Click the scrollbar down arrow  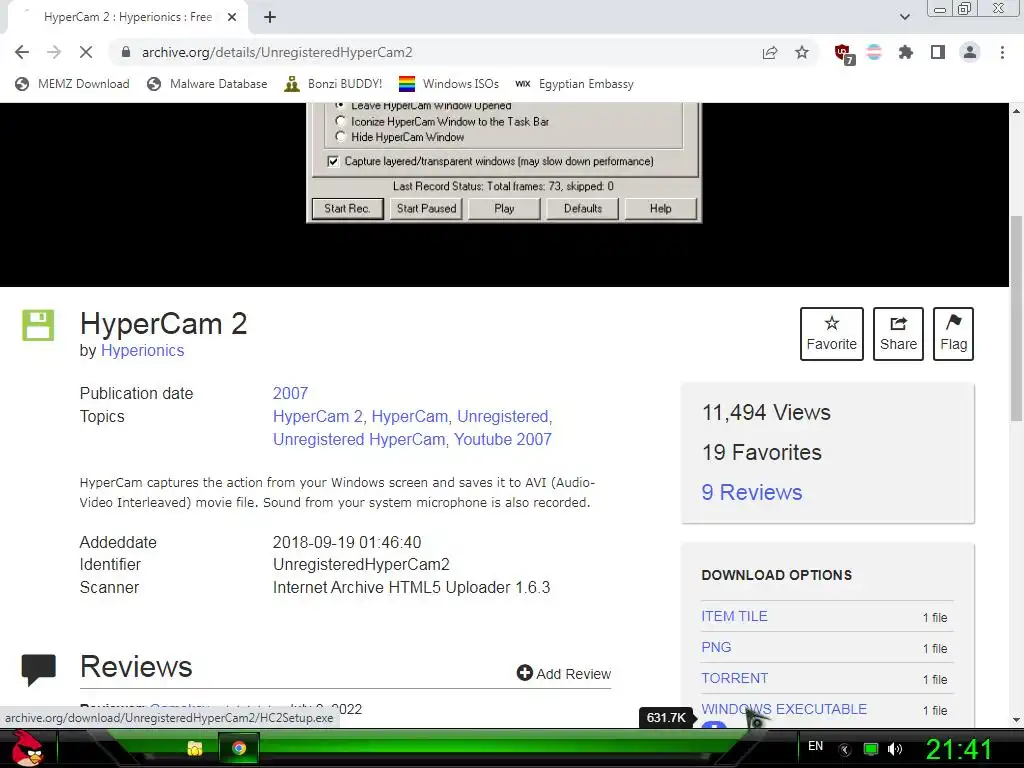pyautogui.click(x=1016, y=720)
